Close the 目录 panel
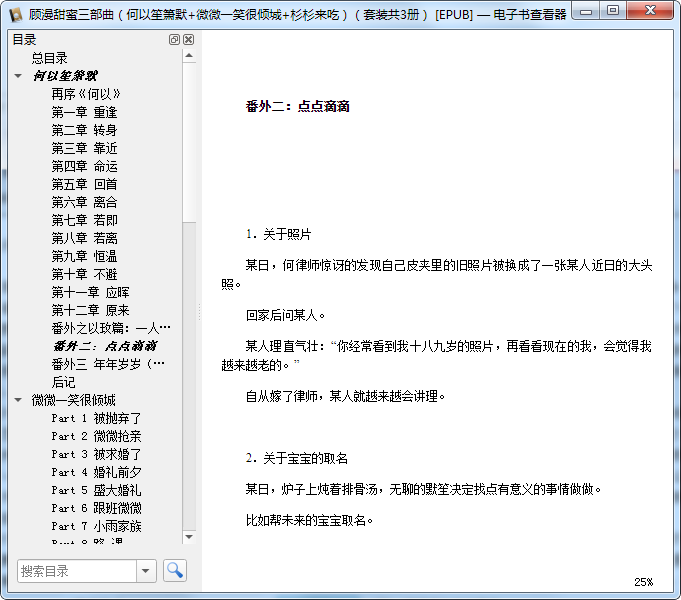The image size is (681, 600). (x=188, y=40)
